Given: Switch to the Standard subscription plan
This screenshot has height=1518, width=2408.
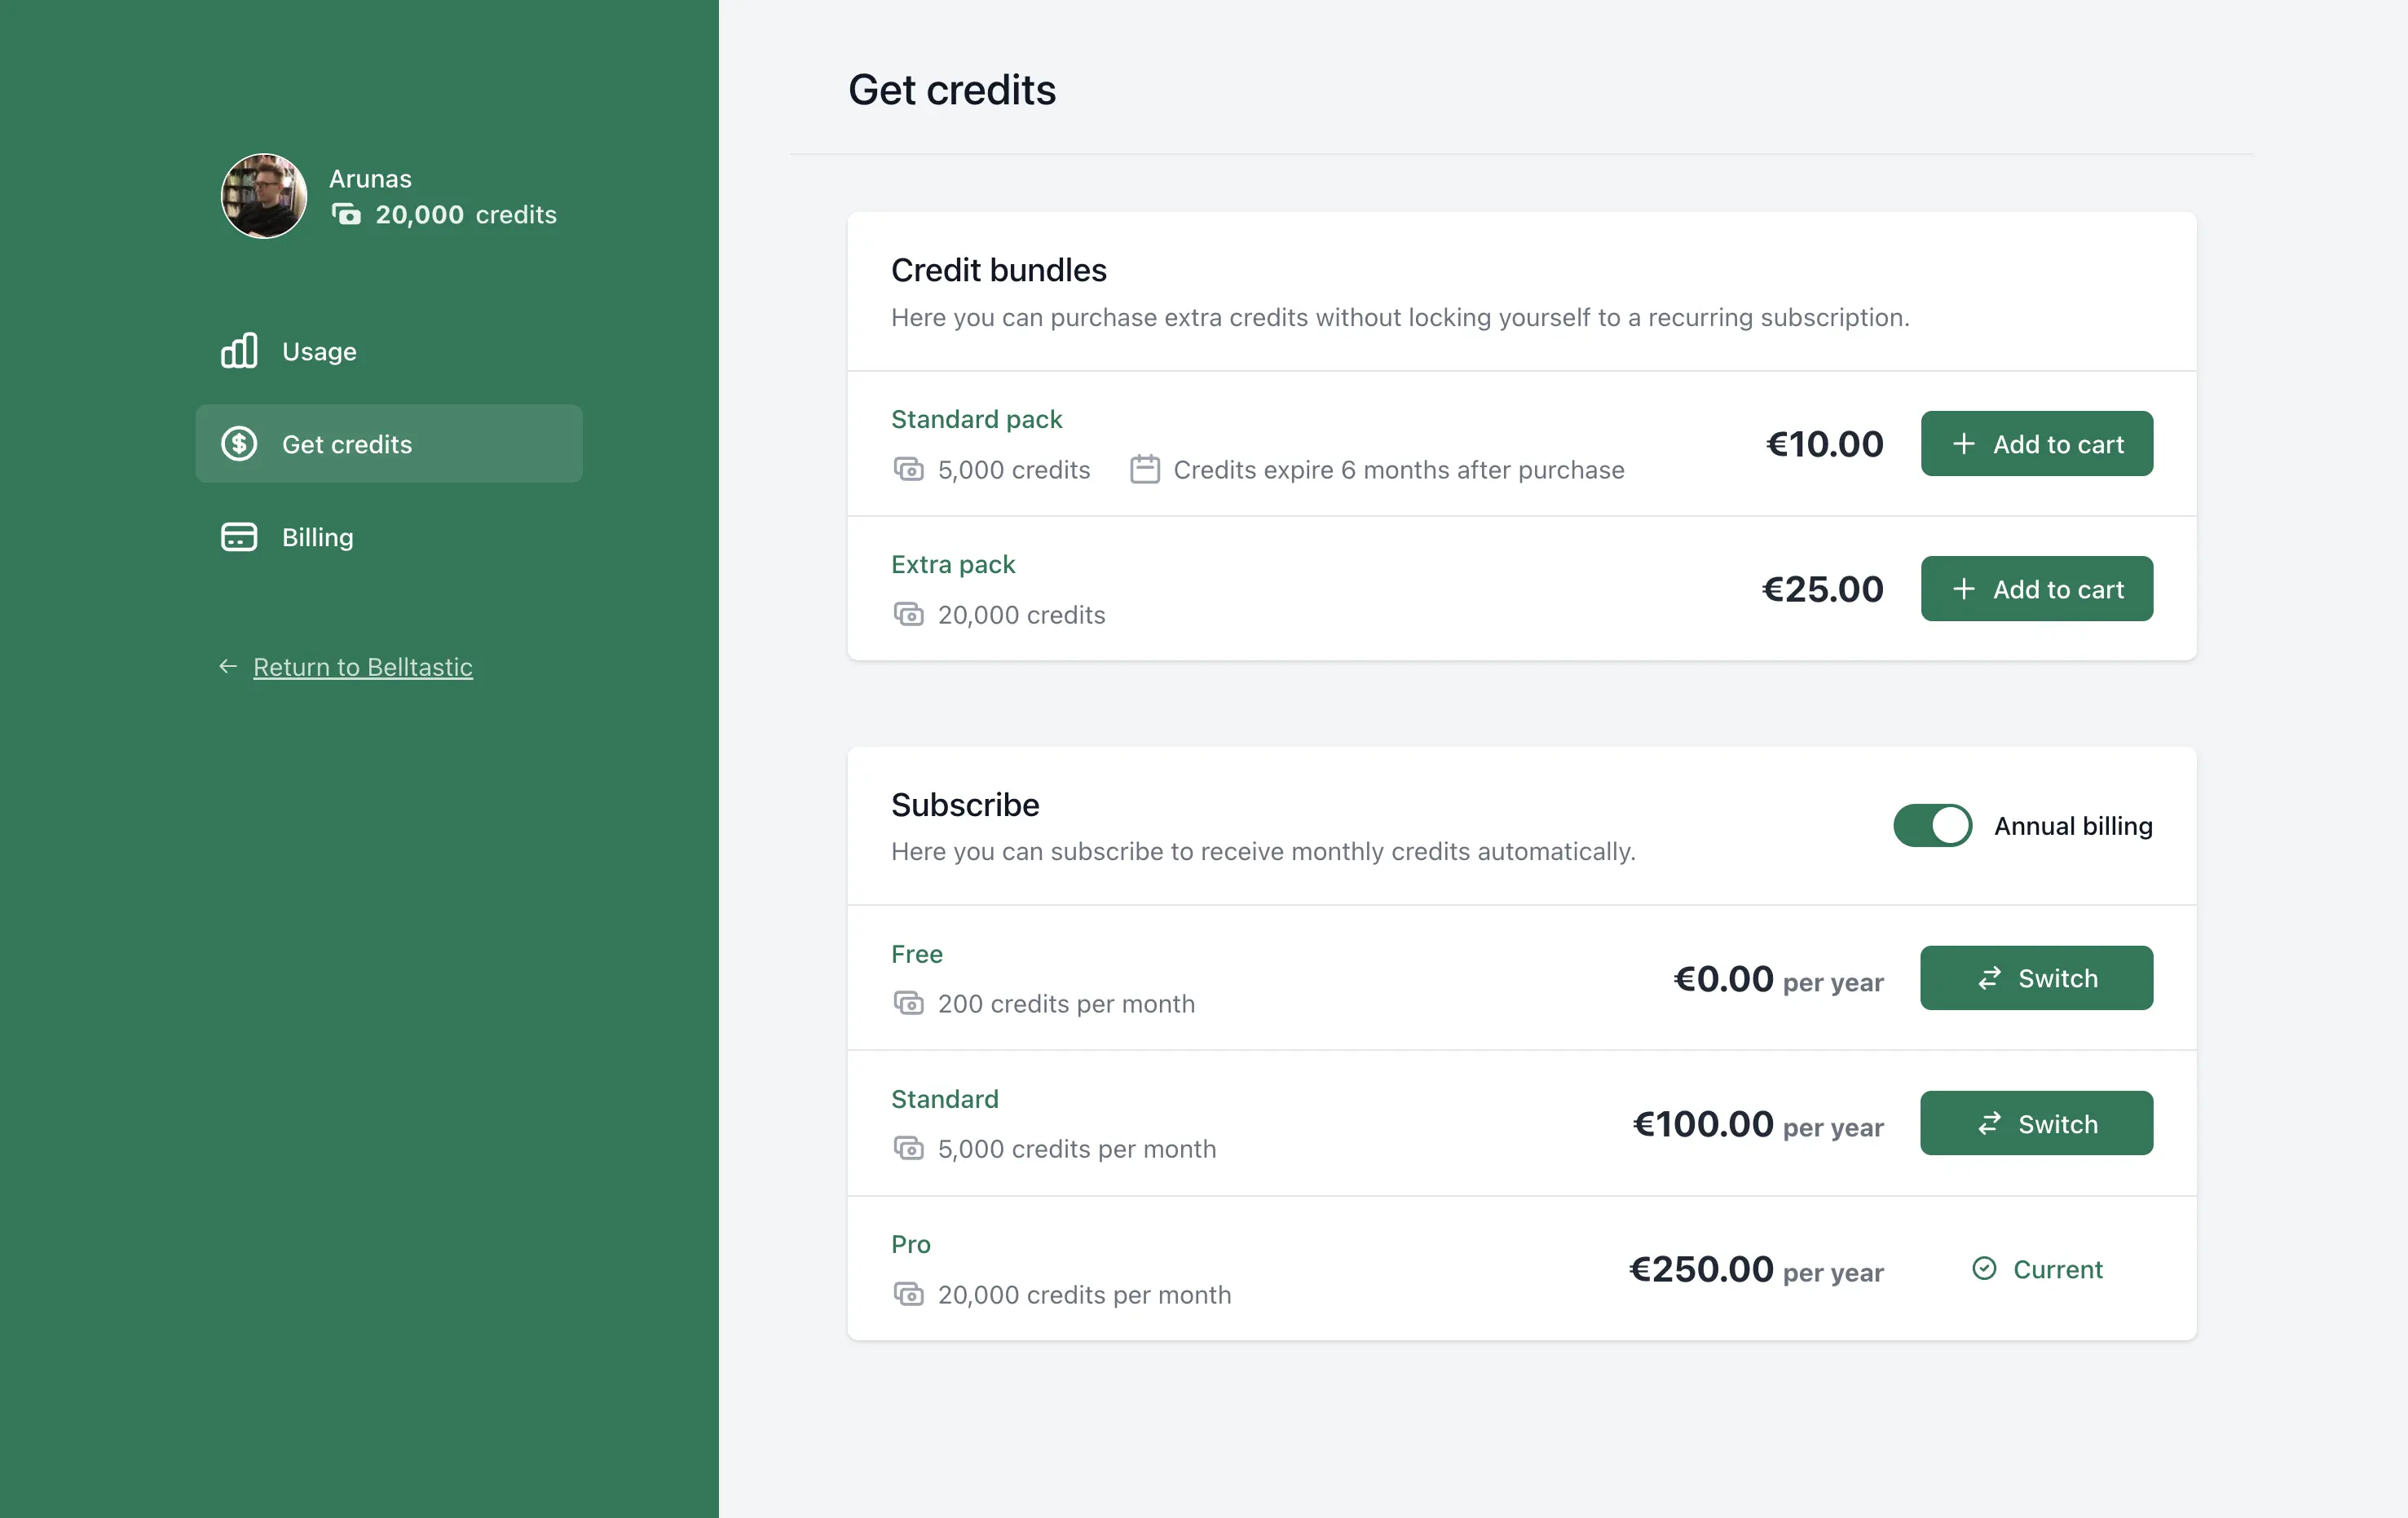Looking at the screenshot, I should pos(2036,1123).
